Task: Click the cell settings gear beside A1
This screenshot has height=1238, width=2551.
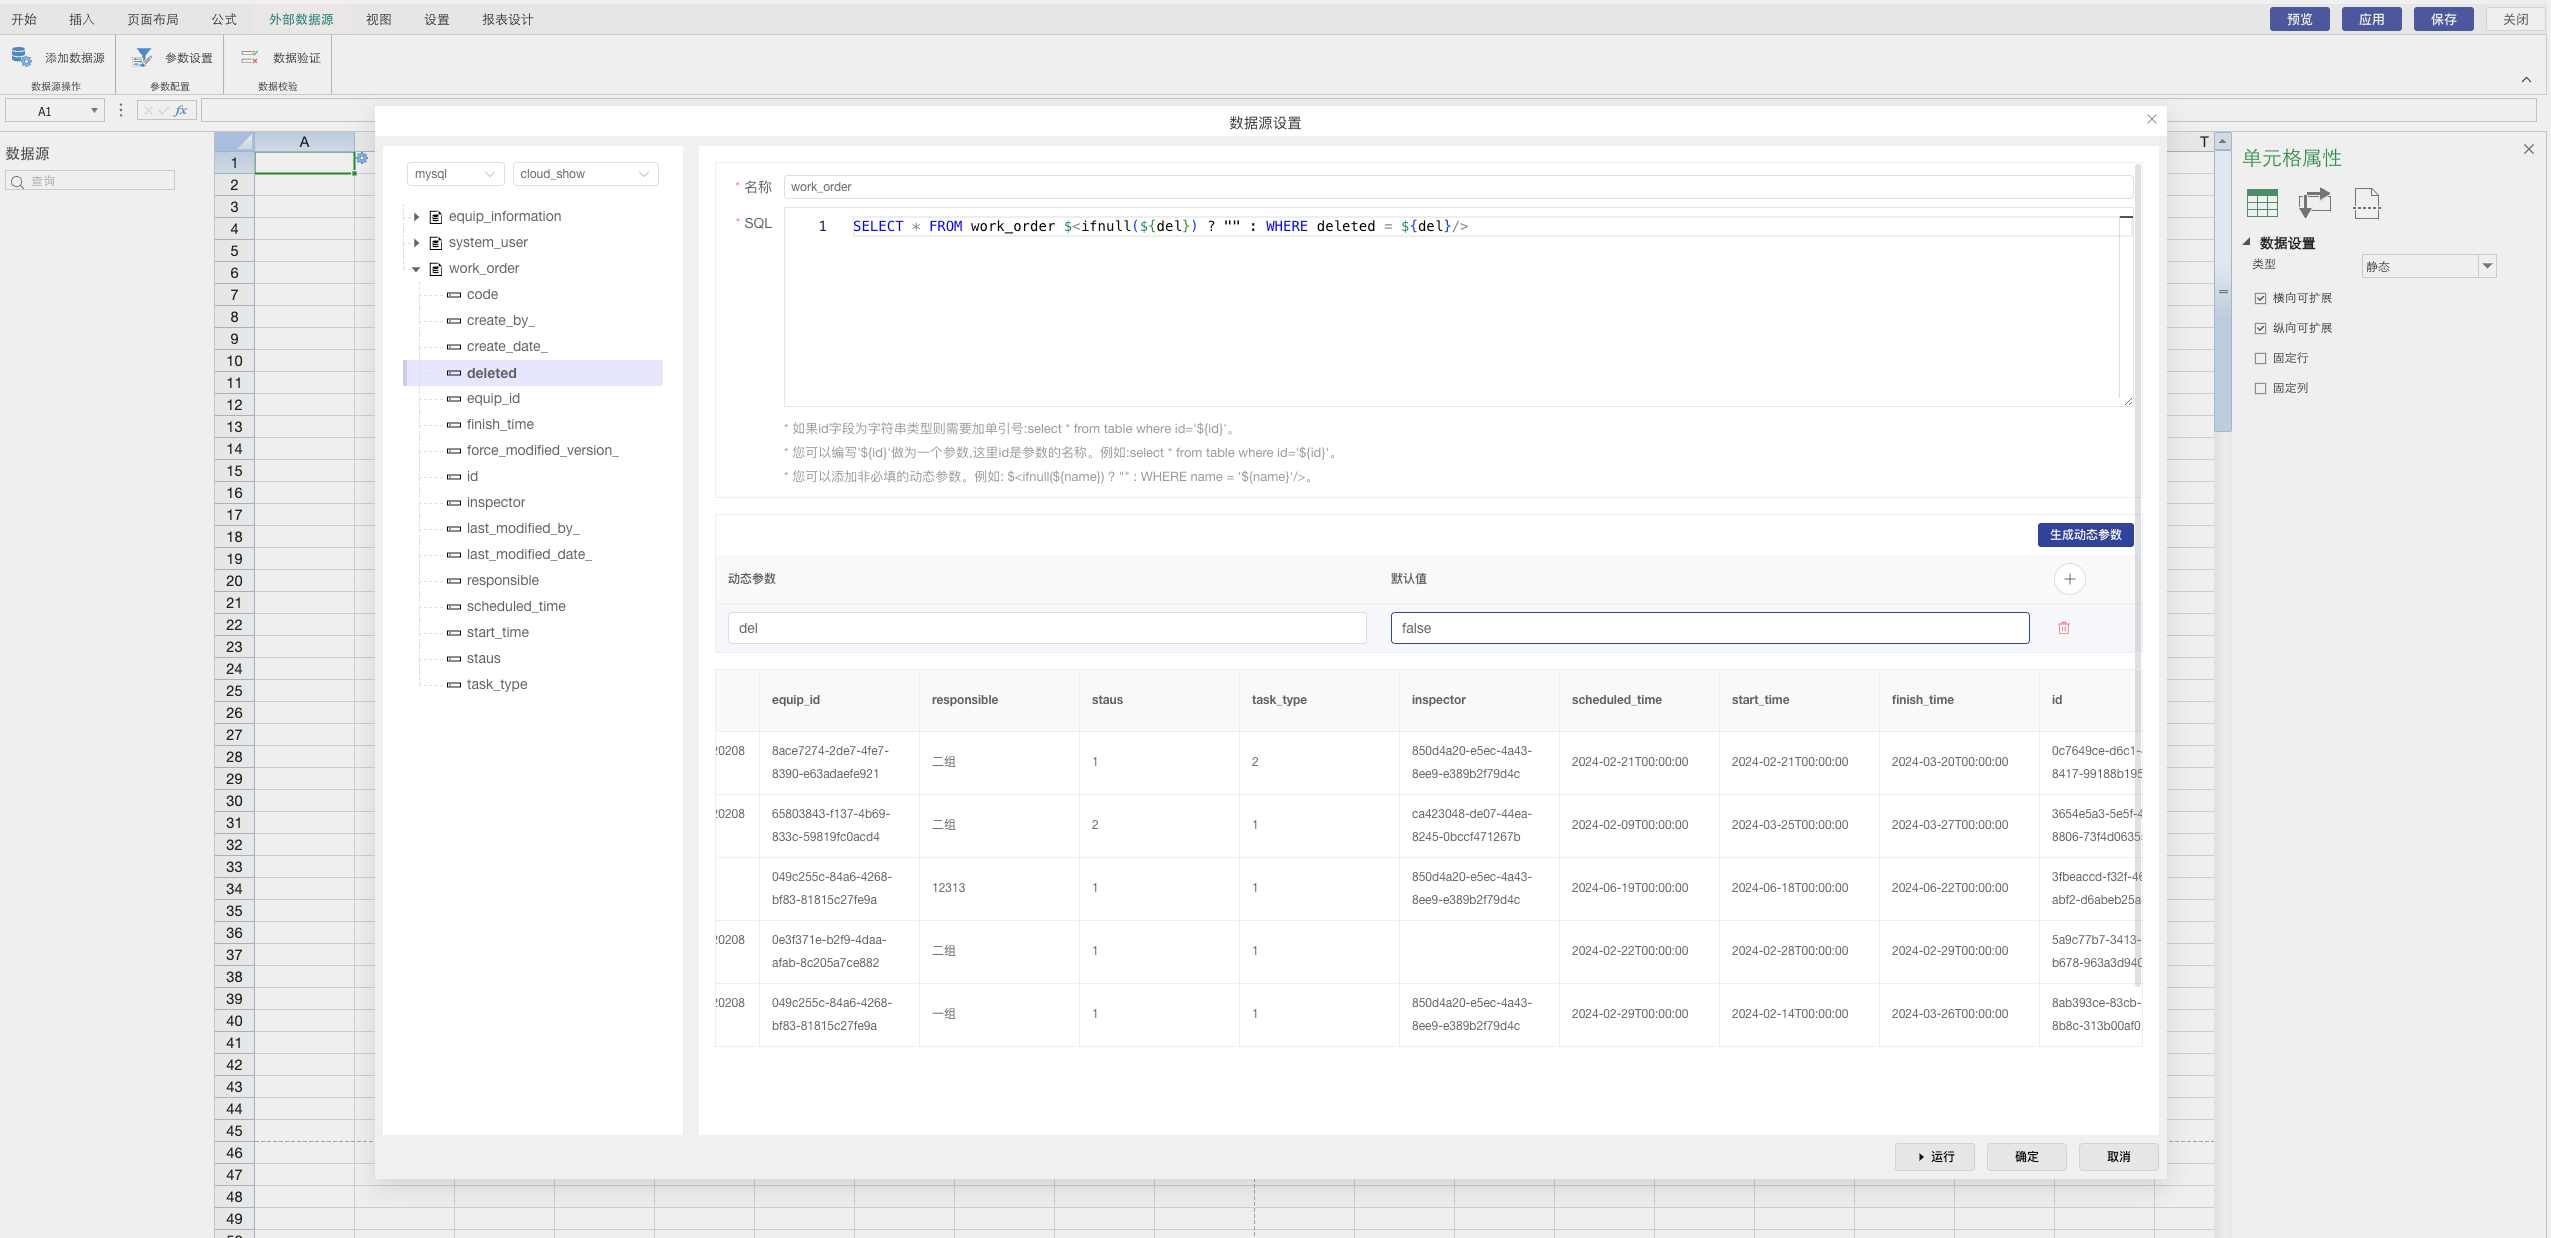Action: click(x=362, y=158)
